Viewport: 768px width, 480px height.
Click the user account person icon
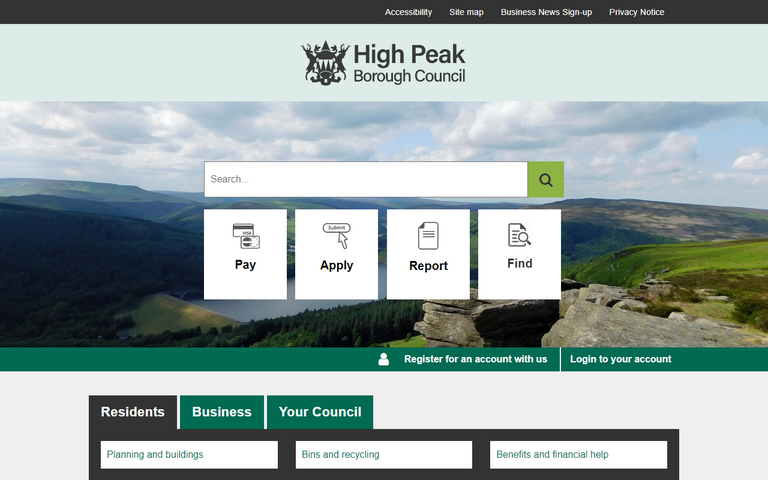point(384,359)
